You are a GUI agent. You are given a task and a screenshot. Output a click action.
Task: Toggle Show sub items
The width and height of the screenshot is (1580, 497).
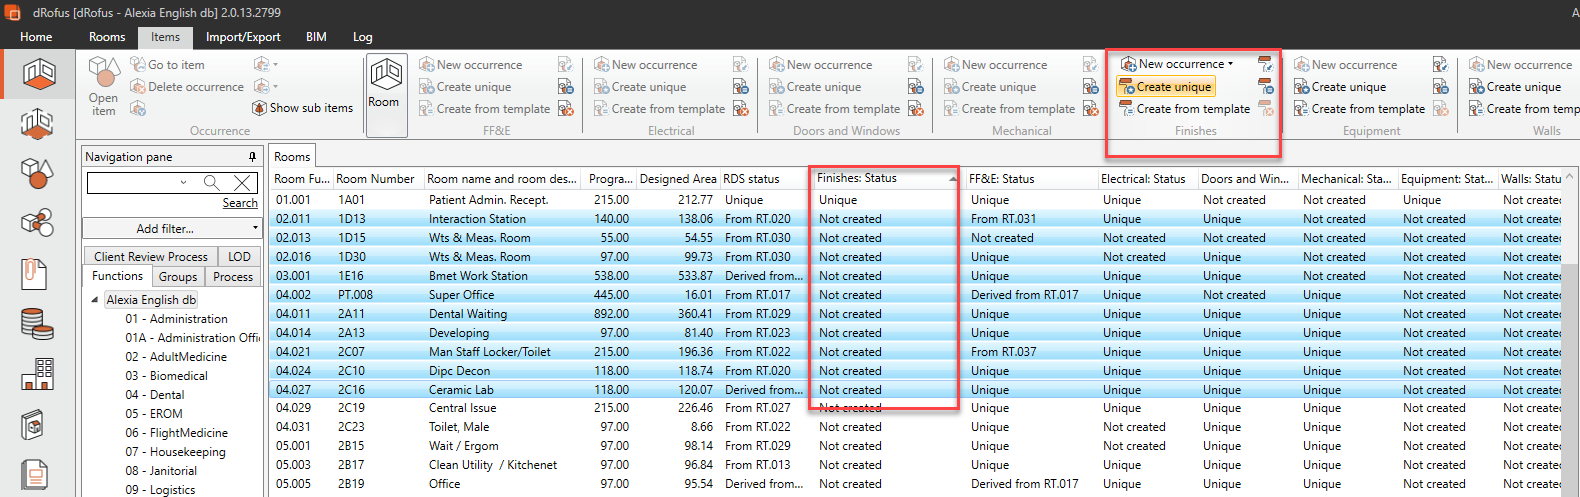(302, 108)
